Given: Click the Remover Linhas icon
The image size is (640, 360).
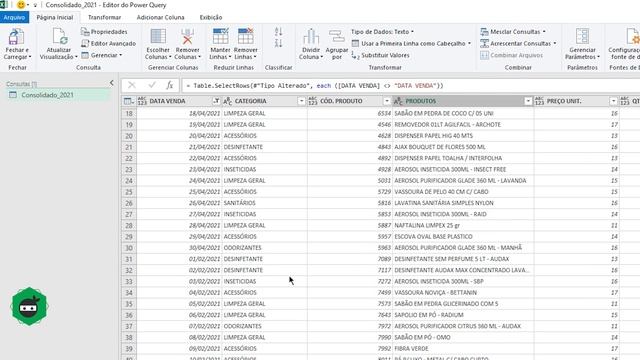Looking at the screenshot, I should (245, 37).
